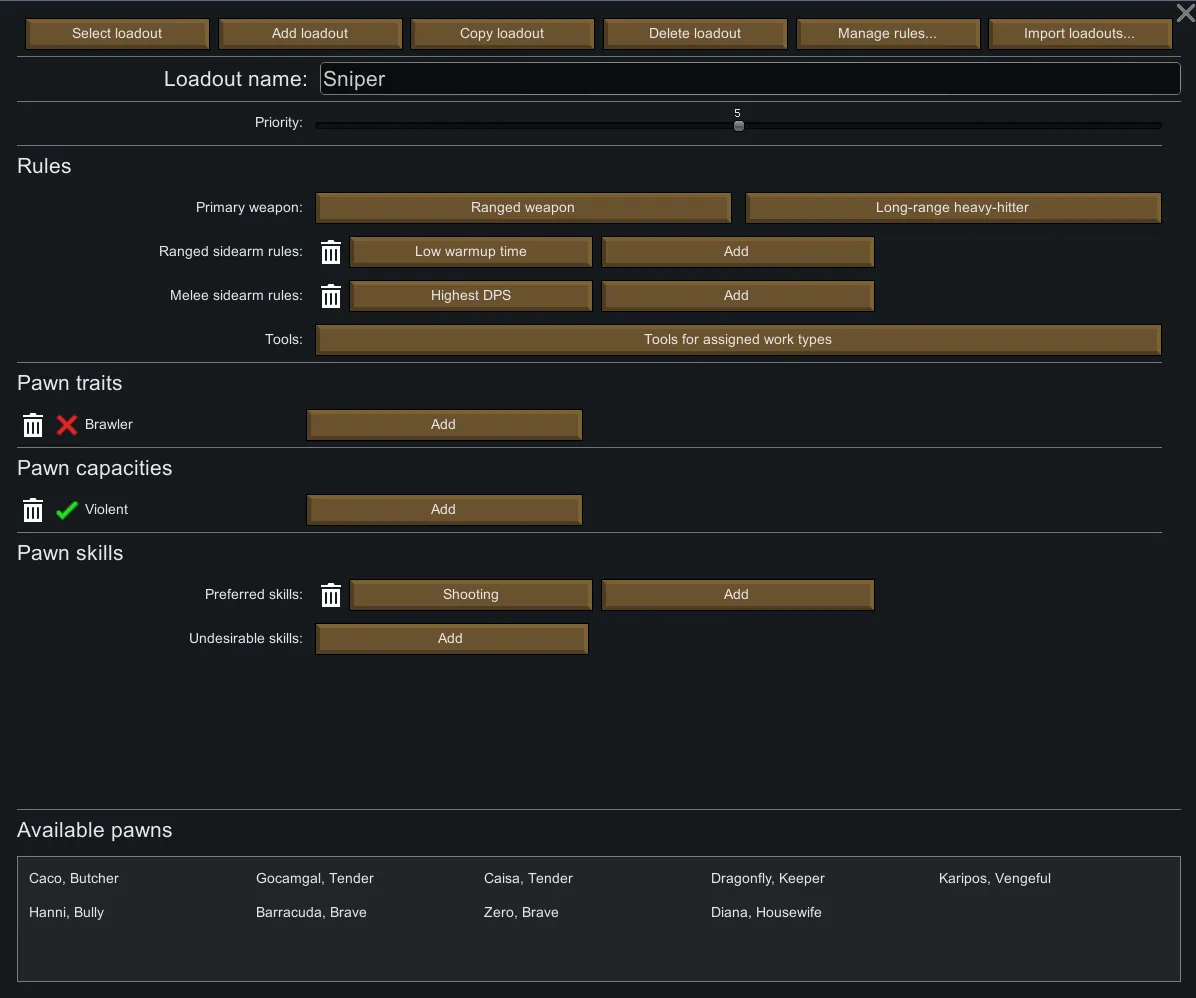Viewport: 1196px width, 998px height.
Task: Click the Priority slider handle
Action: click(x=739, y=126)
